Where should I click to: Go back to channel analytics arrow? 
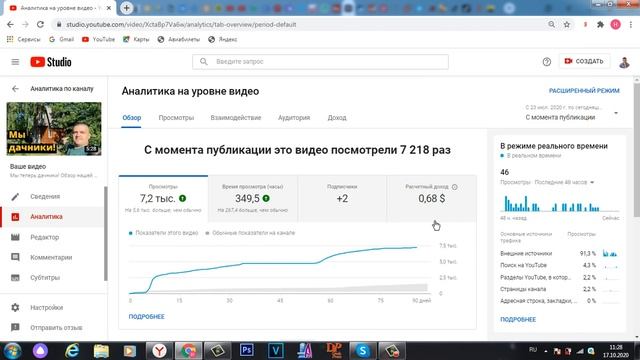click(x=16, y=89)
